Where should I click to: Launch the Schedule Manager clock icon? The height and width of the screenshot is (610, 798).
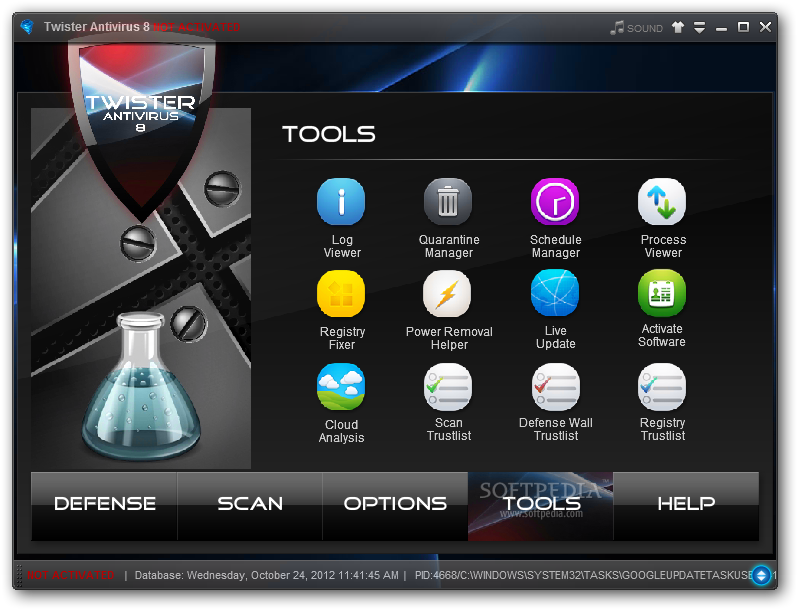[x=555, y=201]
